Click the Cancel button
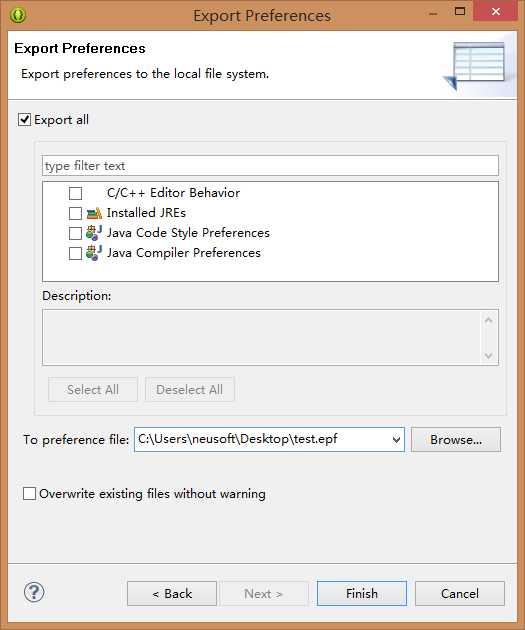 460,593
